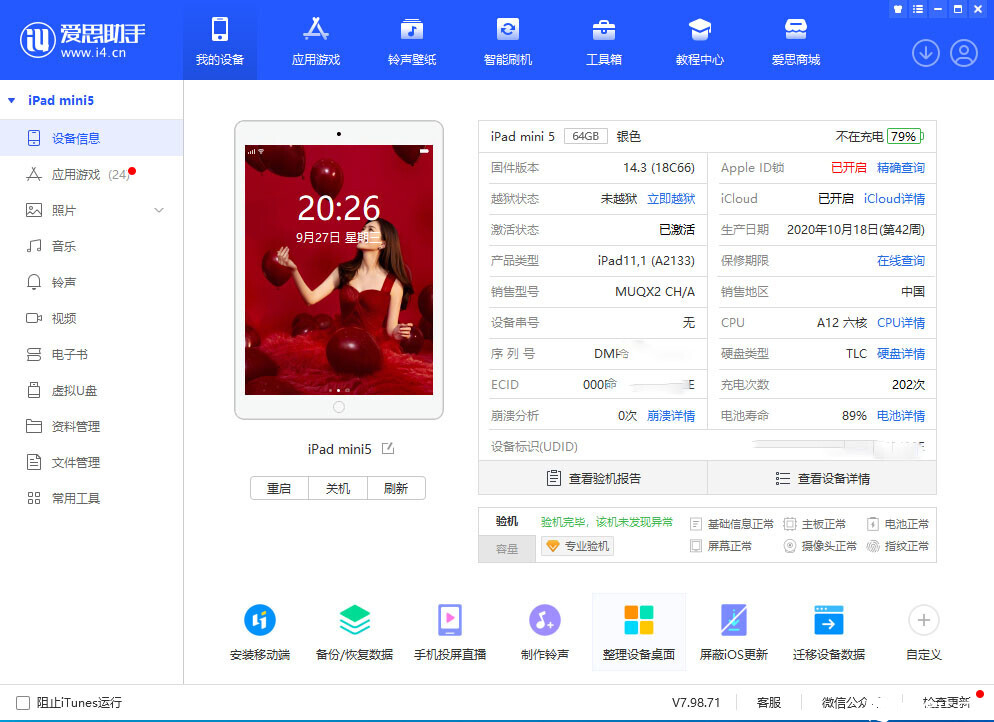Open 应用游戏 (24) in the sidebar
Image resolution: width=994 pixels, height=722 pixels.
[91, 174]
